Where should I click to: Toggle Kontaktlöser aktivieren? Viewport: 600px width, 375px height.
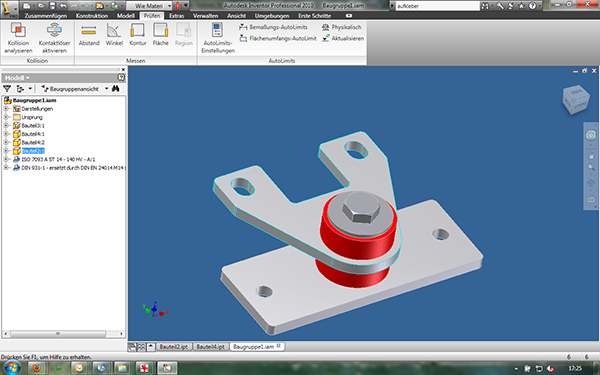(54, 38)
